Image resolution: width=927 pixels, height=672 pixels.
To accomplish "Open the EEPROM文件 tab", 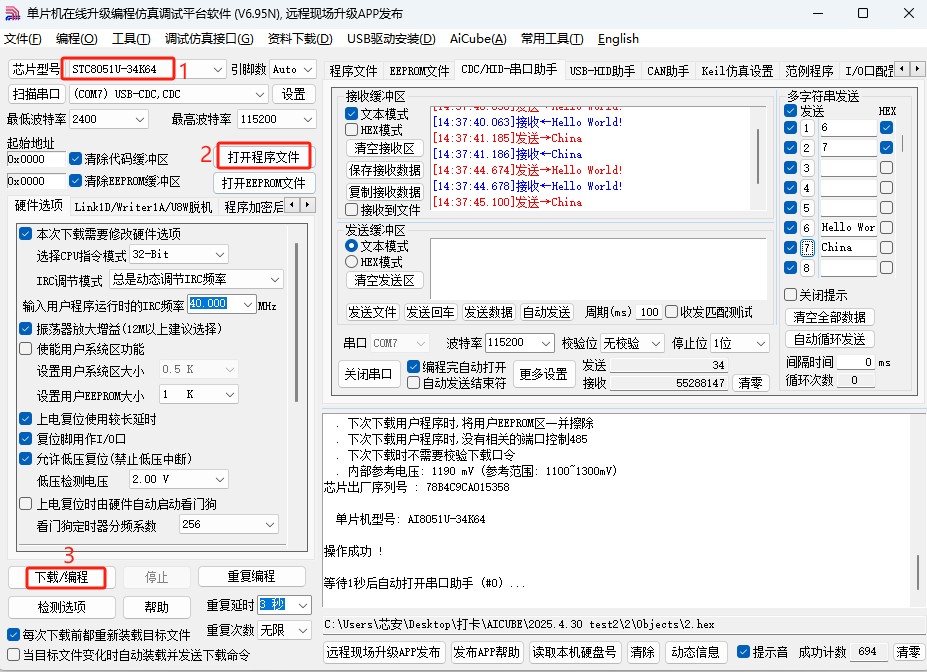I will tap(419, 71).
